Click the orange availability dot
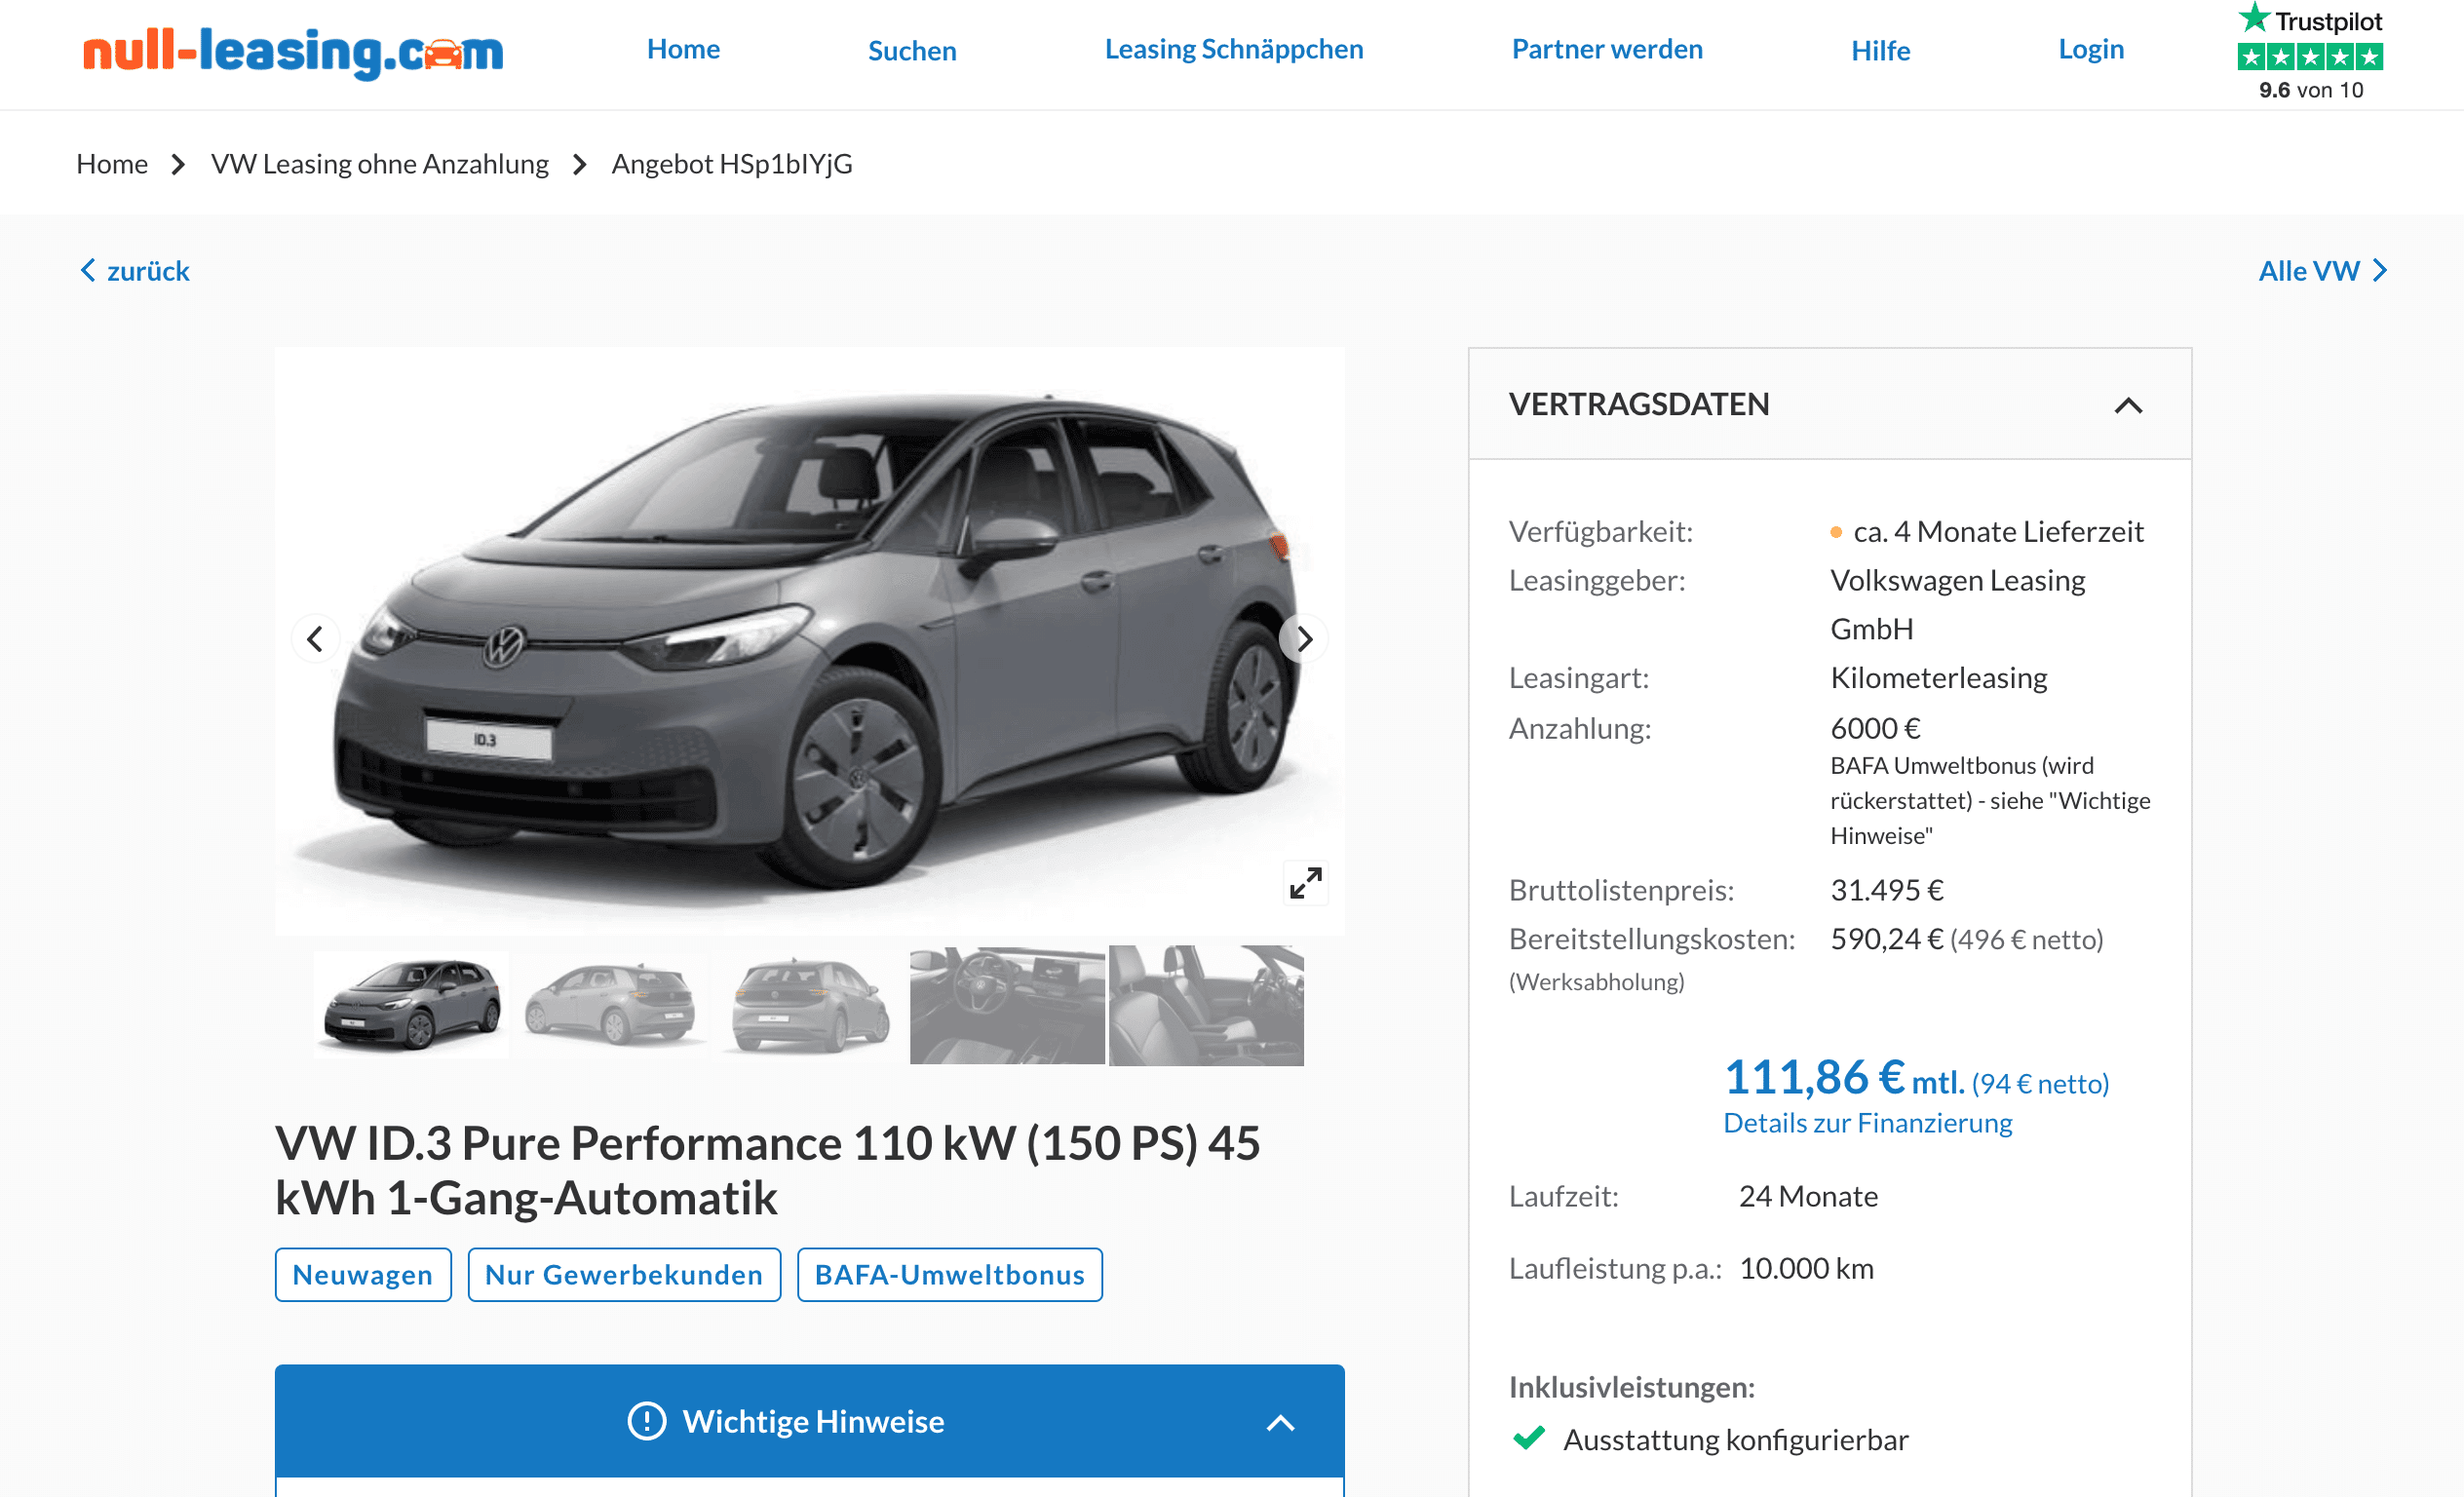 point(1836,532)
